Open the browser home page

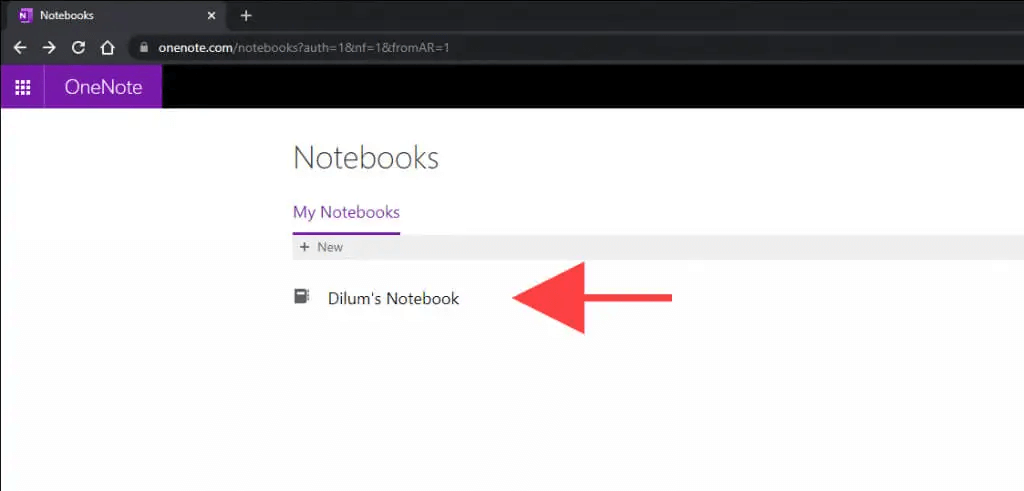[x=107, y=48]
